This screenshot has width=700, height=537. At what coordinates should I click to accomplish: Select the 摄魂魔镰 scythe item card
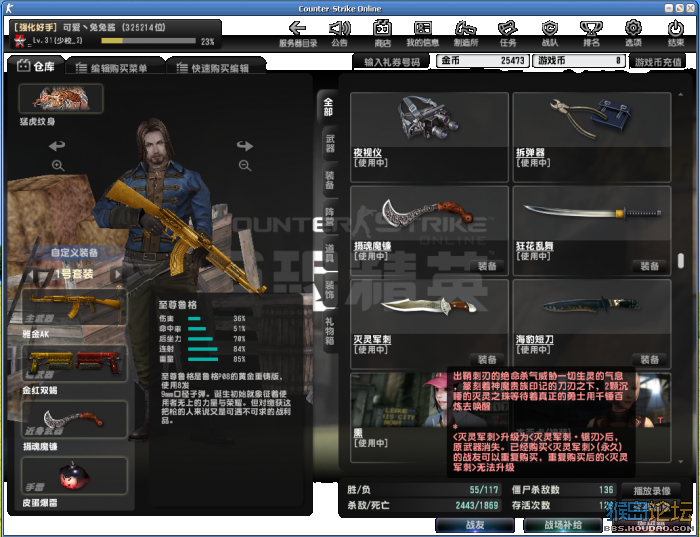[429, 231]
